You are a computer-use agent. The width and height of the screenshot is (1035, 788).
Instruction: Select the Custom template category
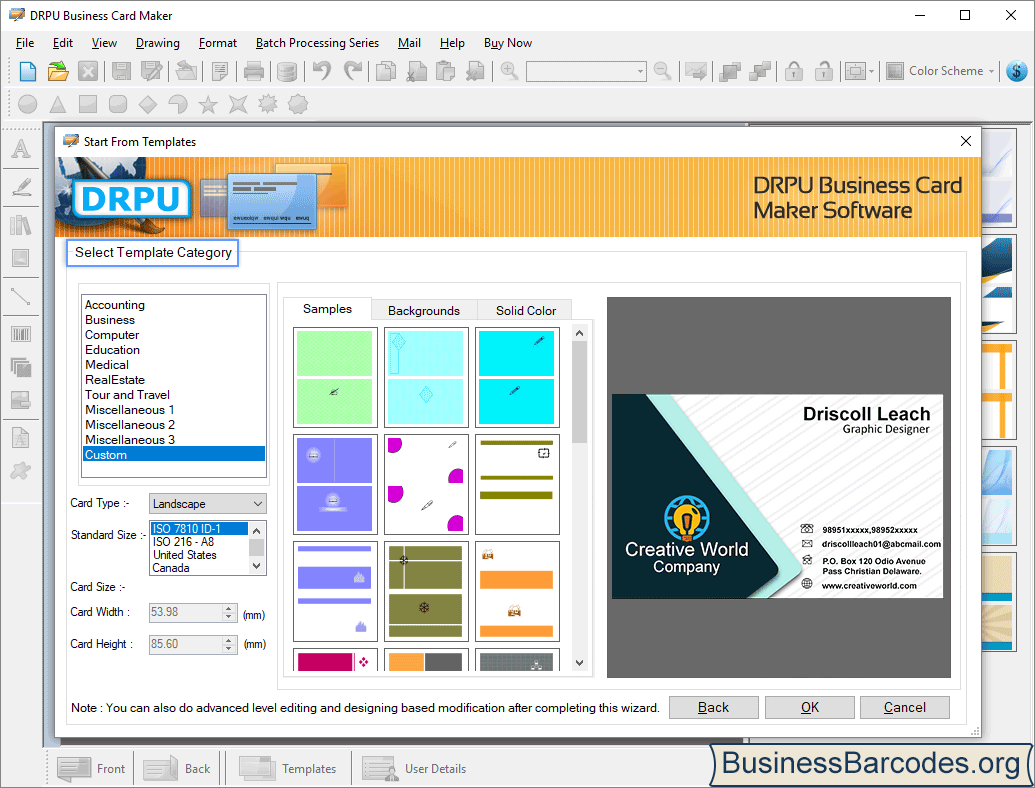[174, 455]
